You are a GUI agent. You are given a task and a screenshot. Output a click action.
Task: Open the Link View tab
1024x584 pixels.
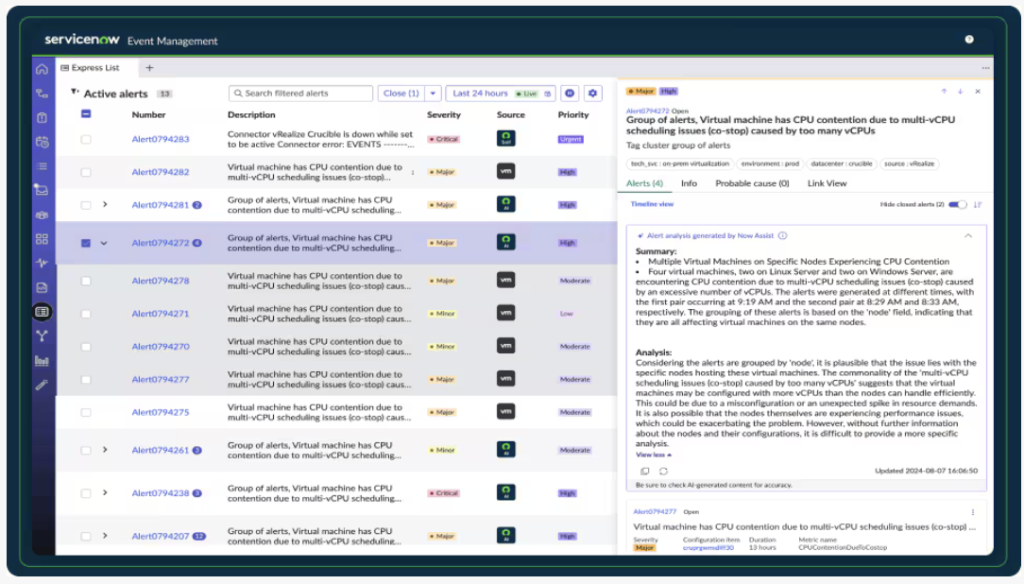827,184
